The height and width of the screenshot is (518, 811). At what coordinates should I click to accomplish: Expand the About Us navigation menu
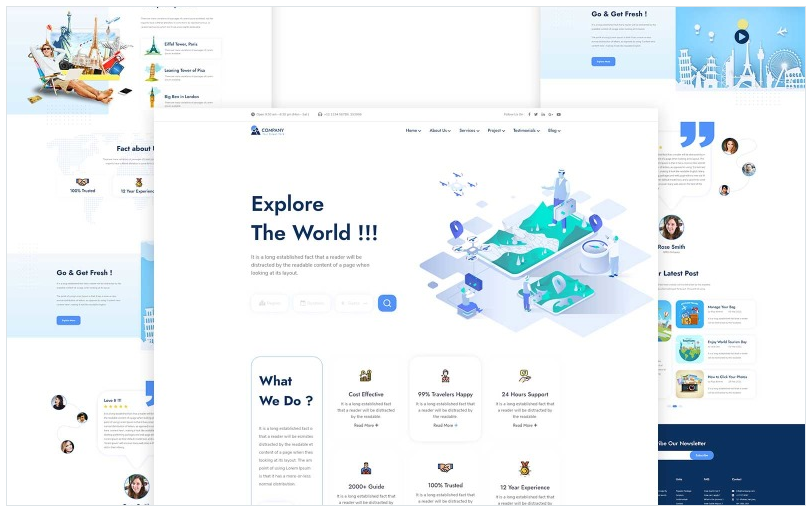pyautogui.click(x=440, y=131)
